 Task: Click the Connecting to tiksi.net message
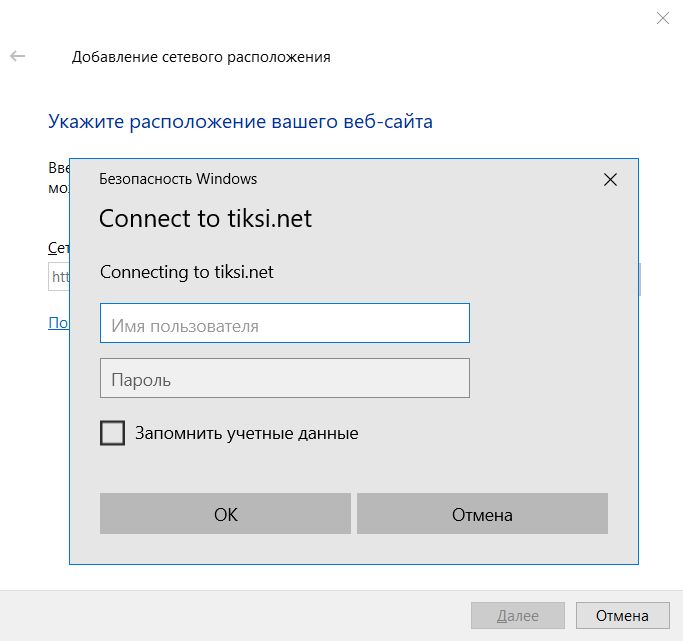click(x=187, y=272)
